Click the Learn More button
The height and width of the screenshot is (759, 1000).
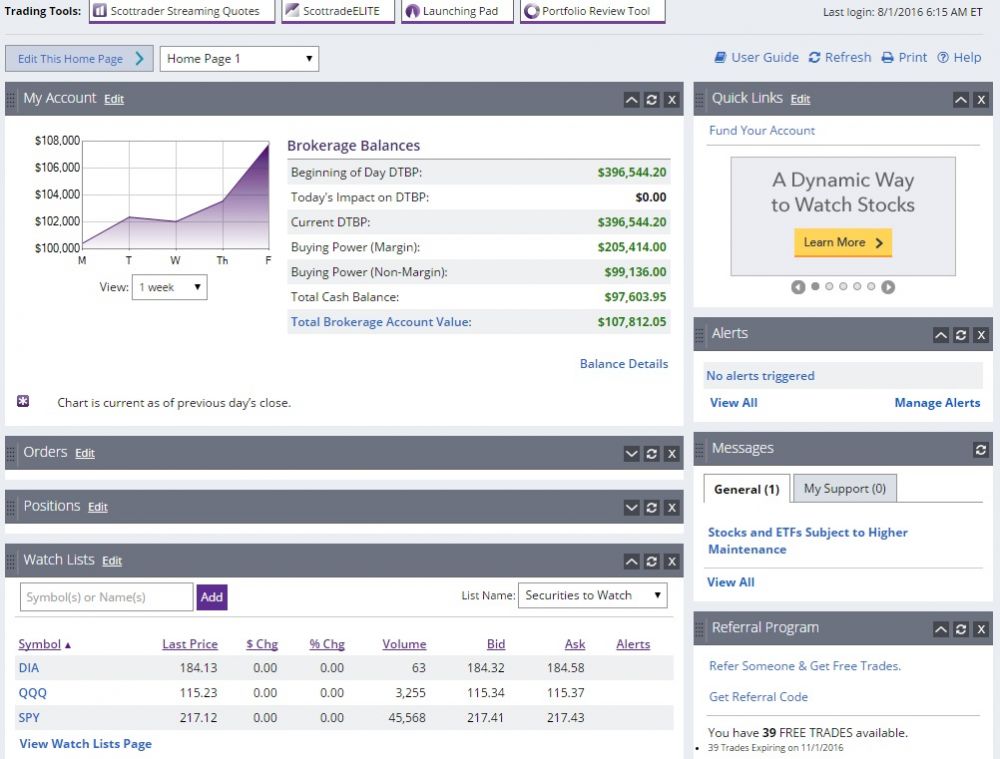click(842, 242)
